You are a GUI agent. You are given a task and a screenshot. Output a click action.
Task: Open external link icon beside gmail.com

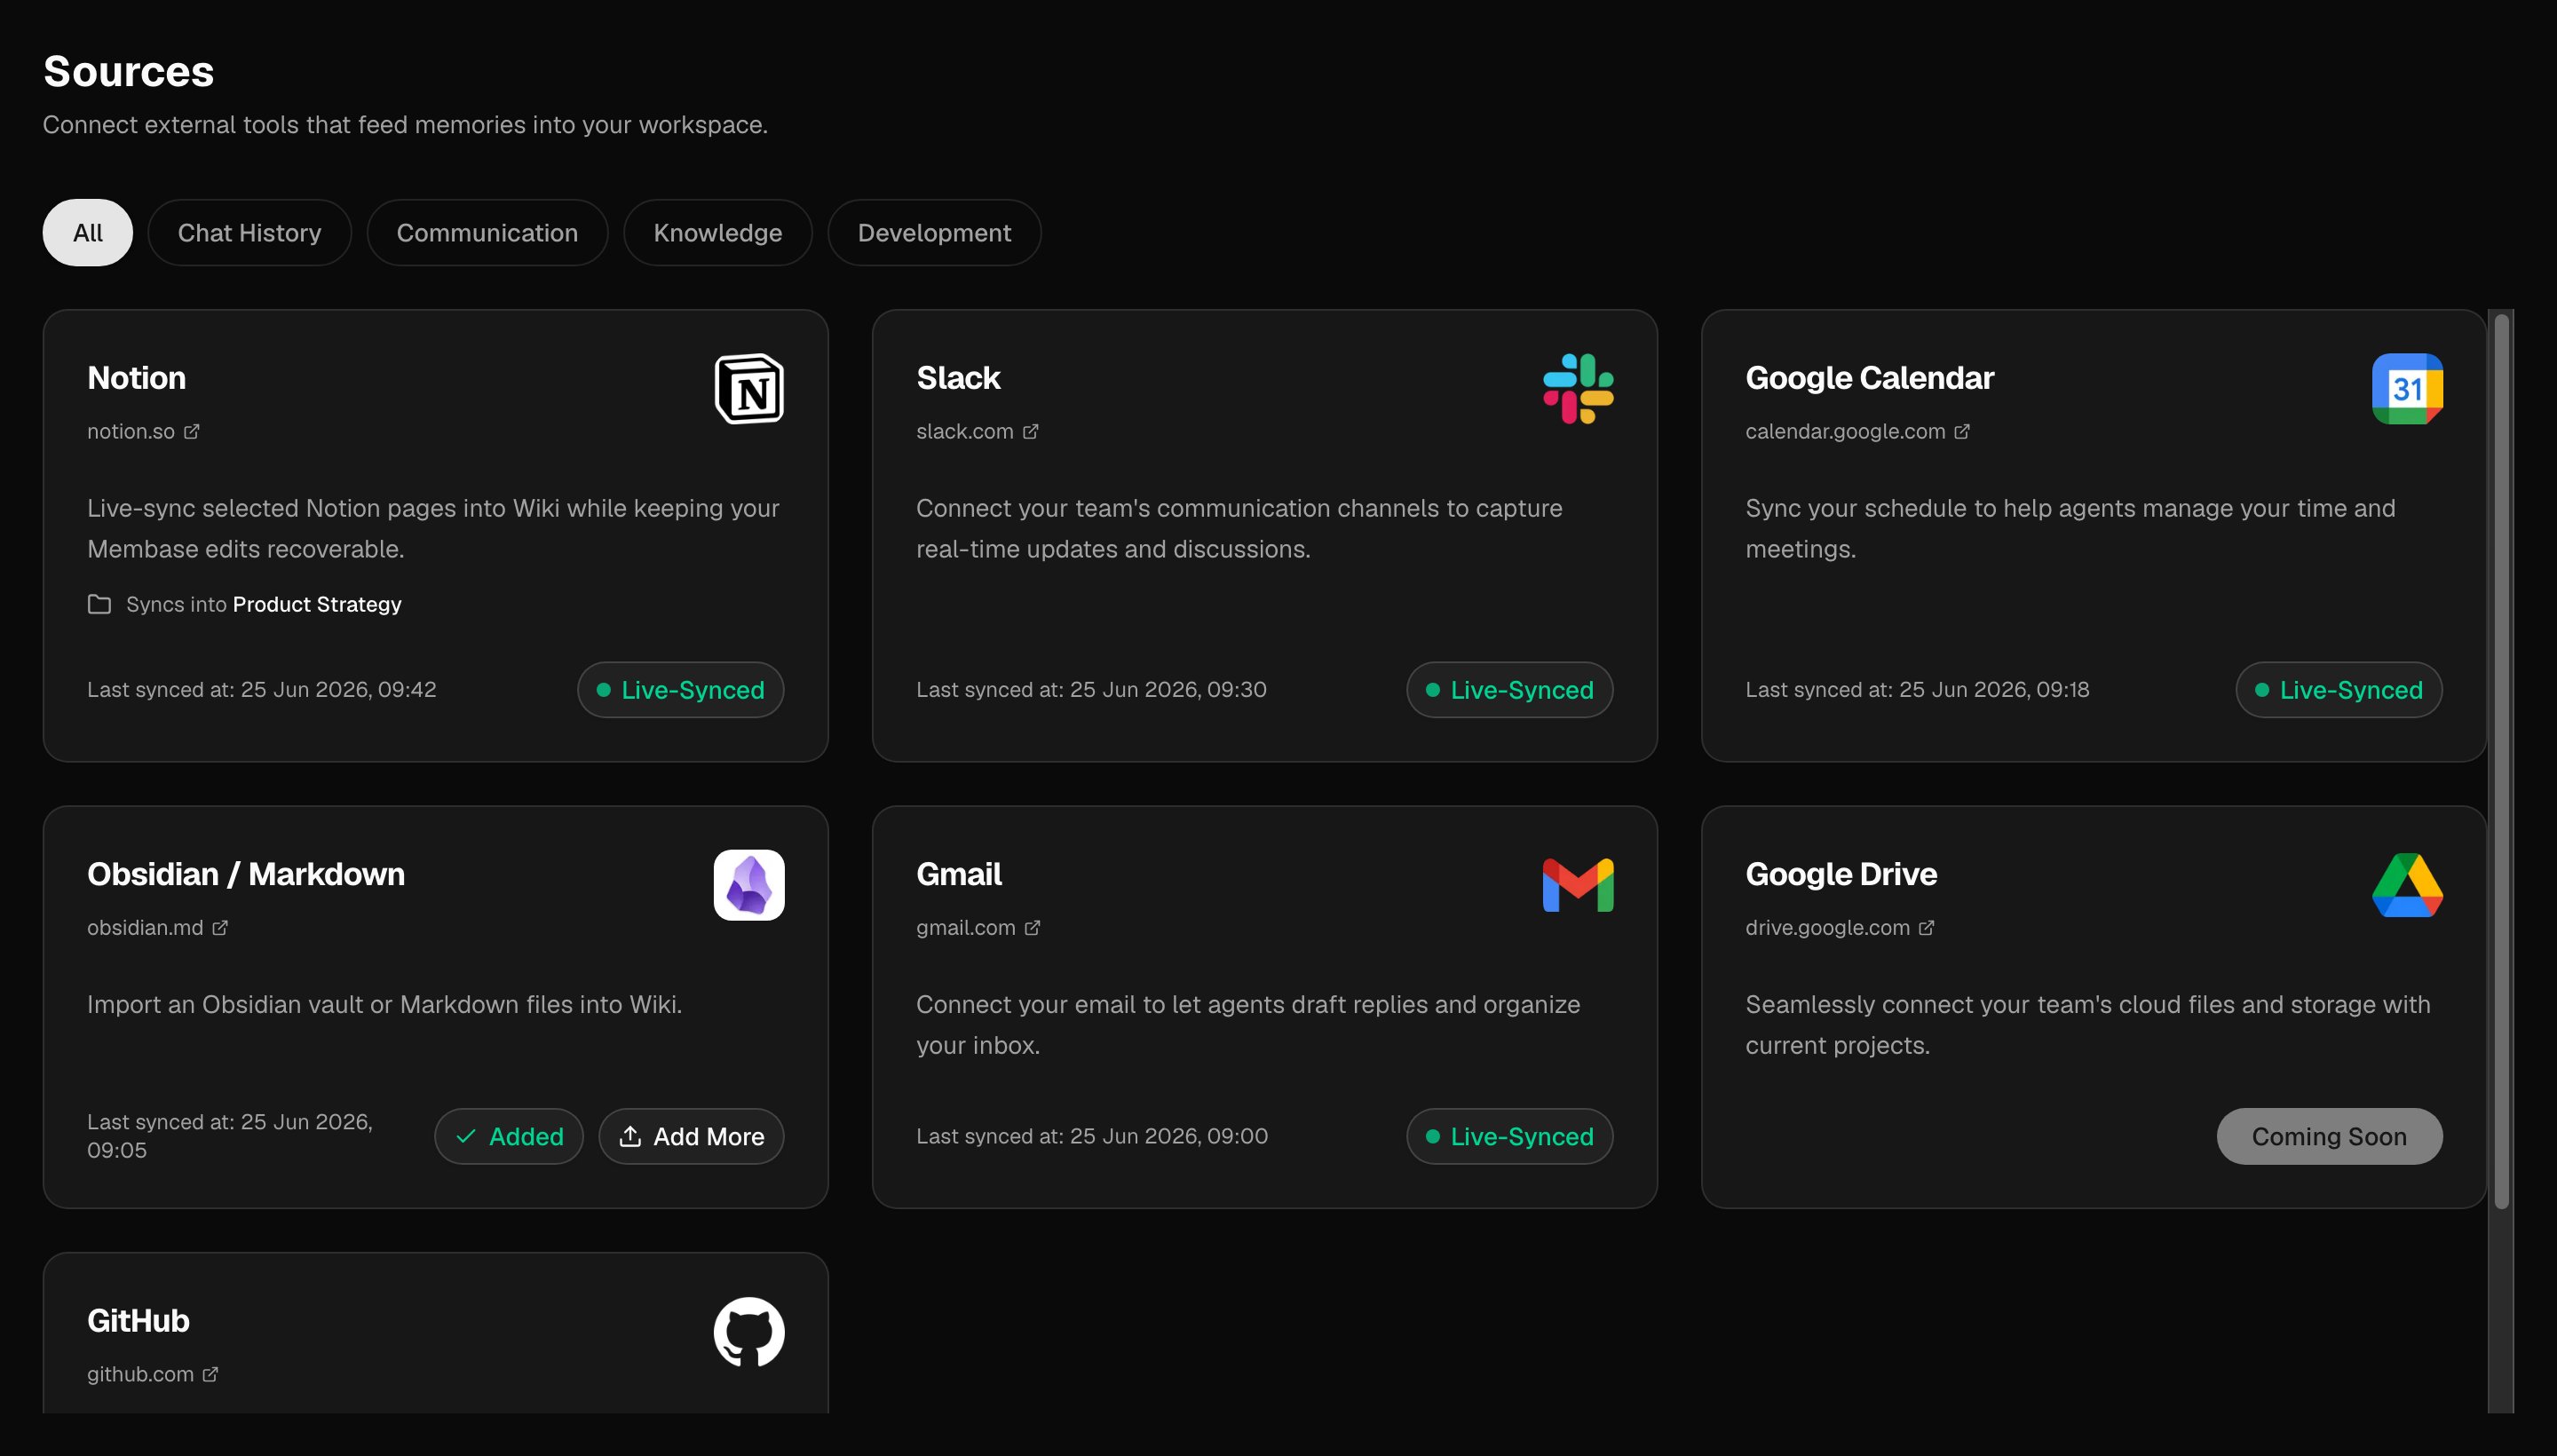[1033, 927]
